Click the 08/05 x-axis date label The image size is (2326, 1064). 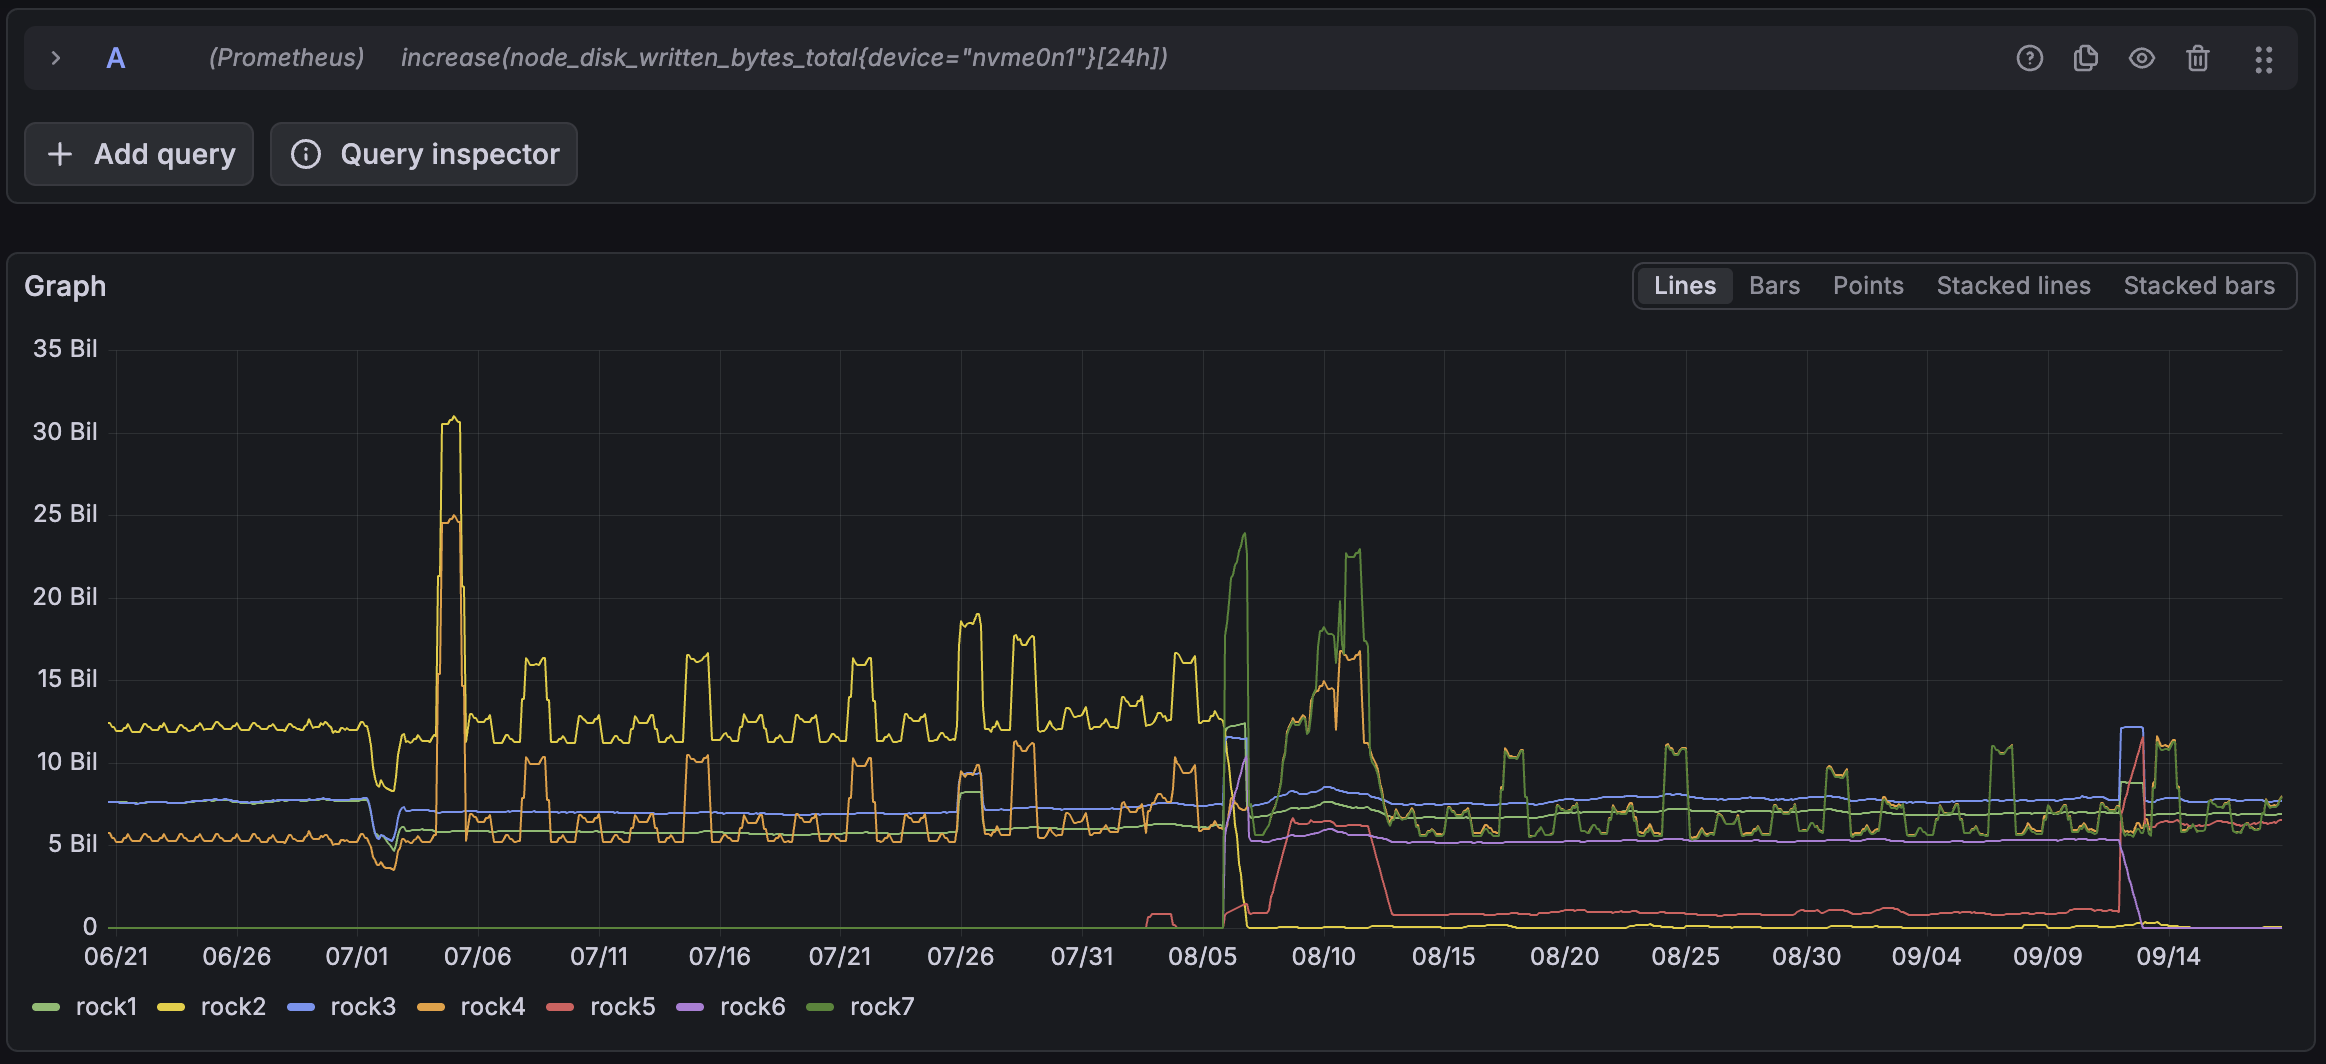pos(1203,957)
